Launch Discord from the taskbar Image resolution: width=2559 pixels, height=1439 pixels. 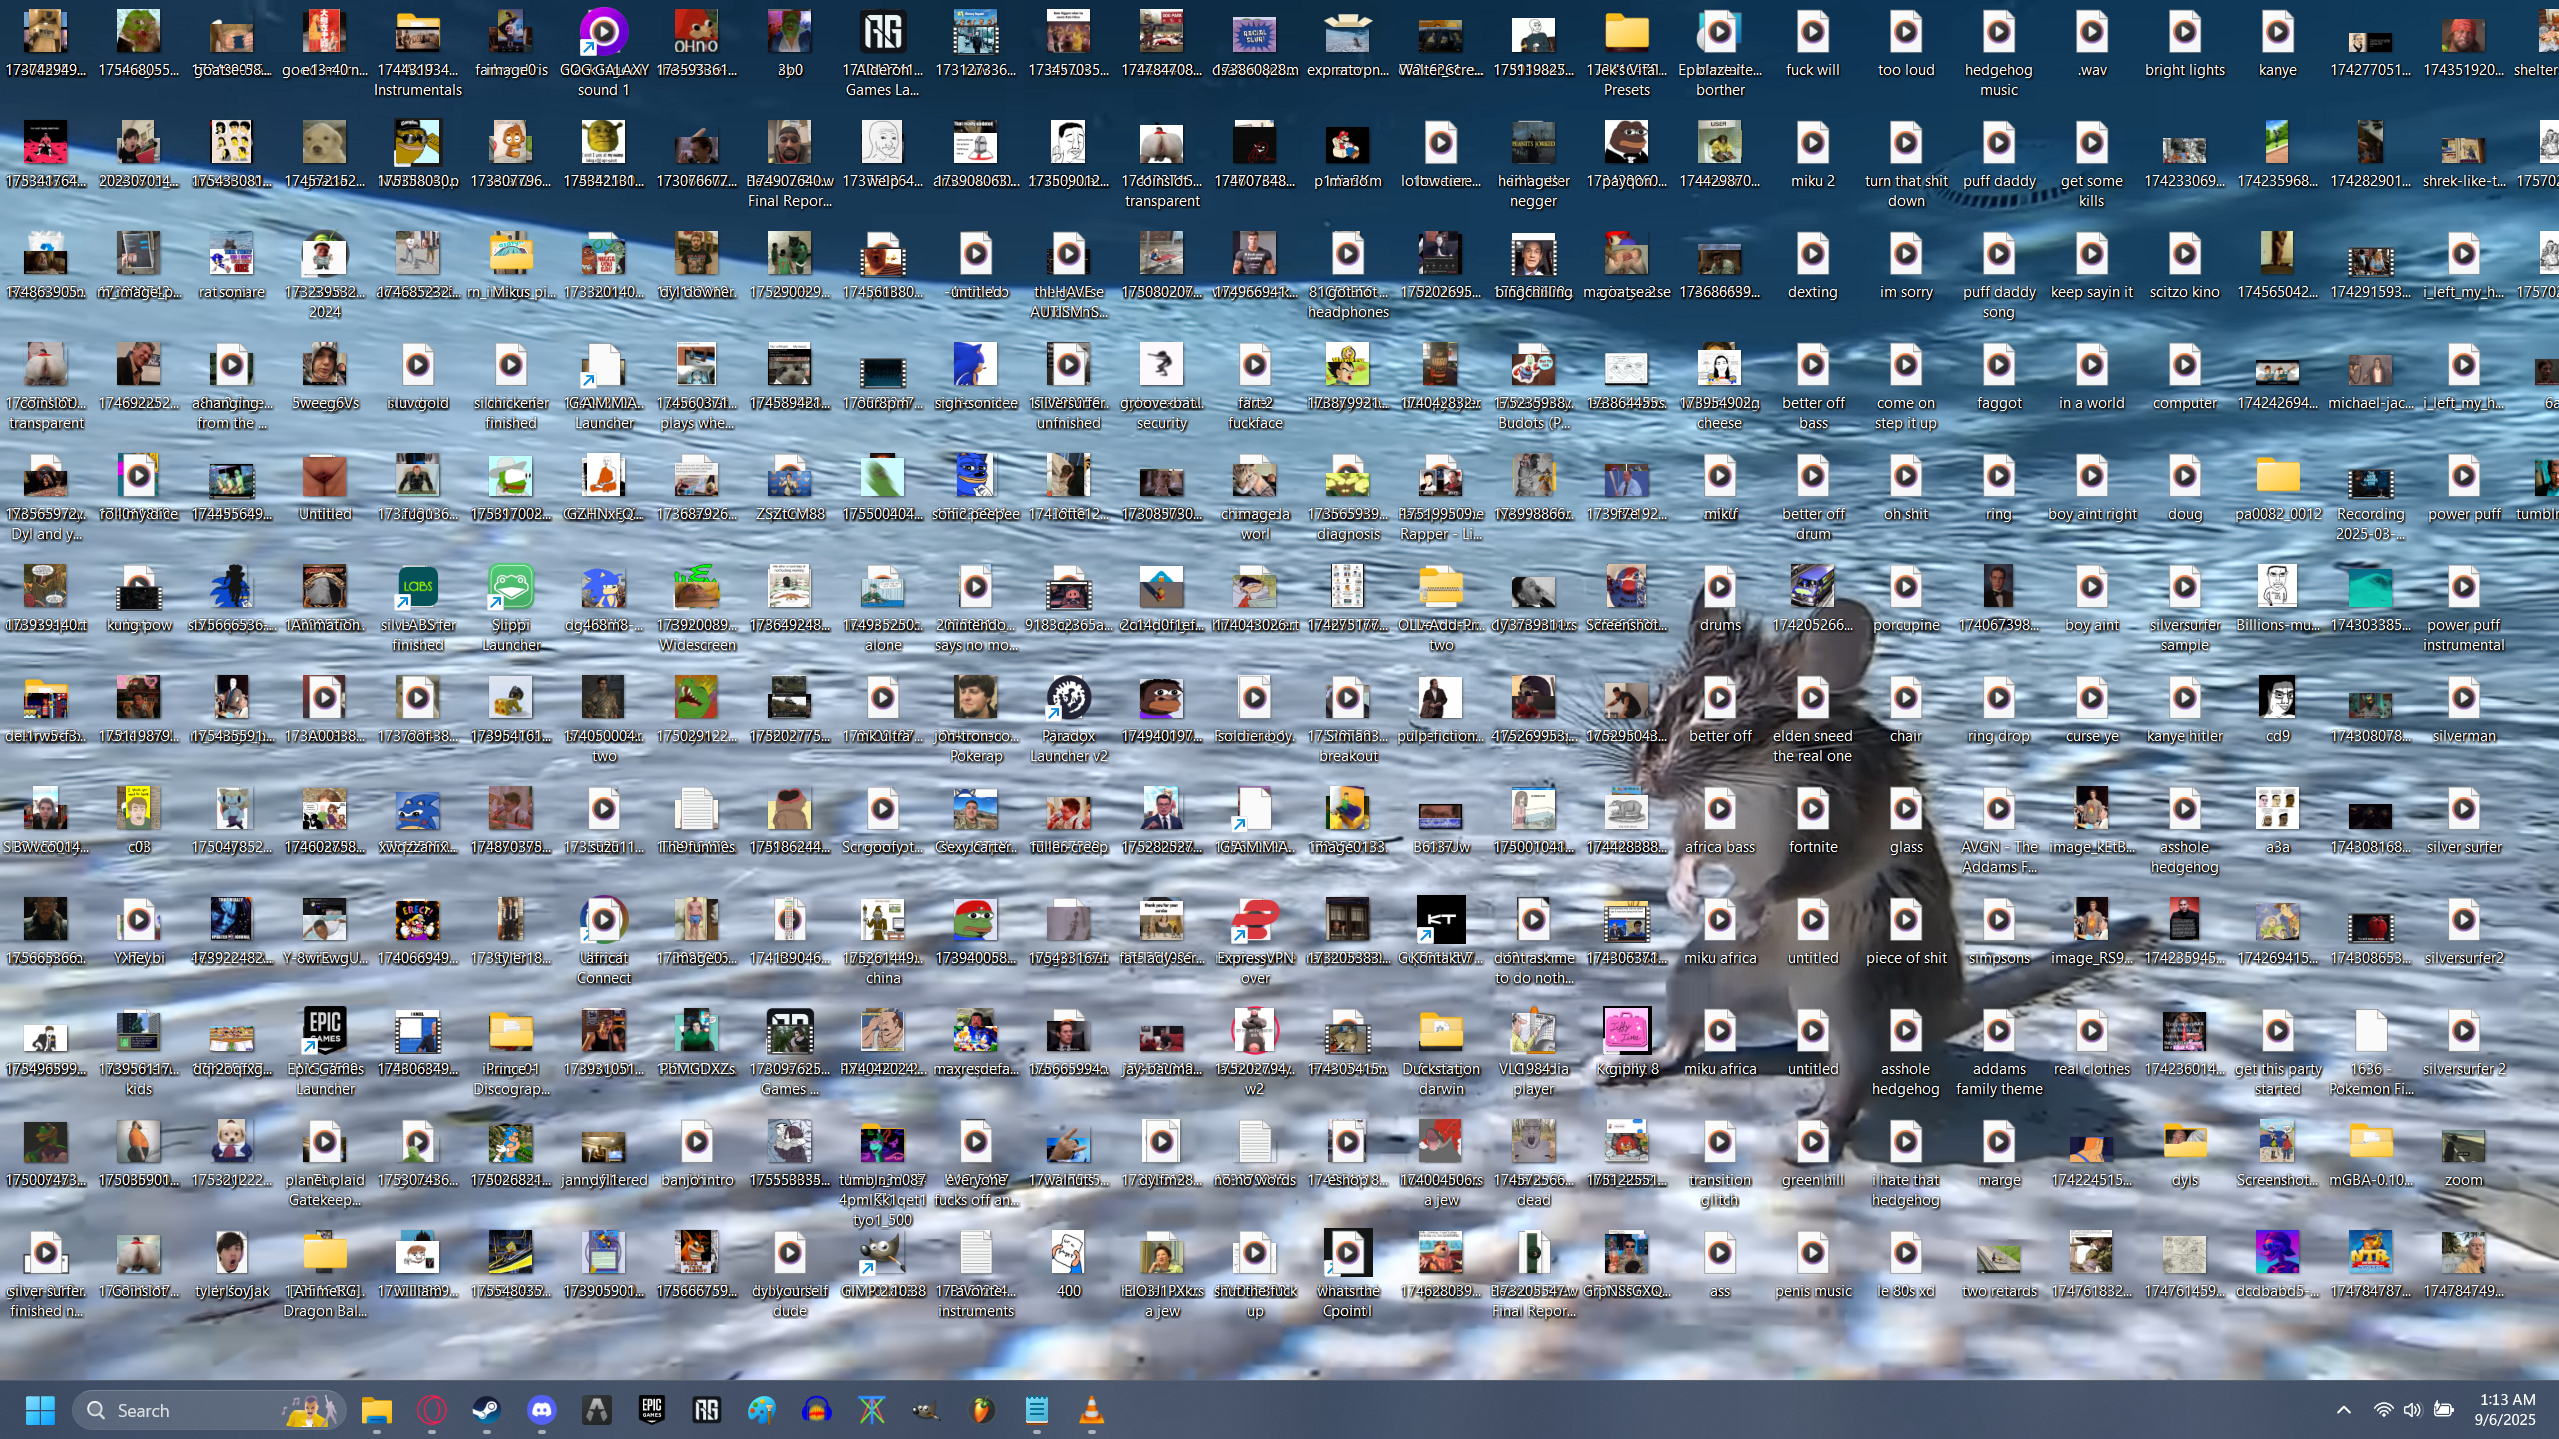(542, 1410)
